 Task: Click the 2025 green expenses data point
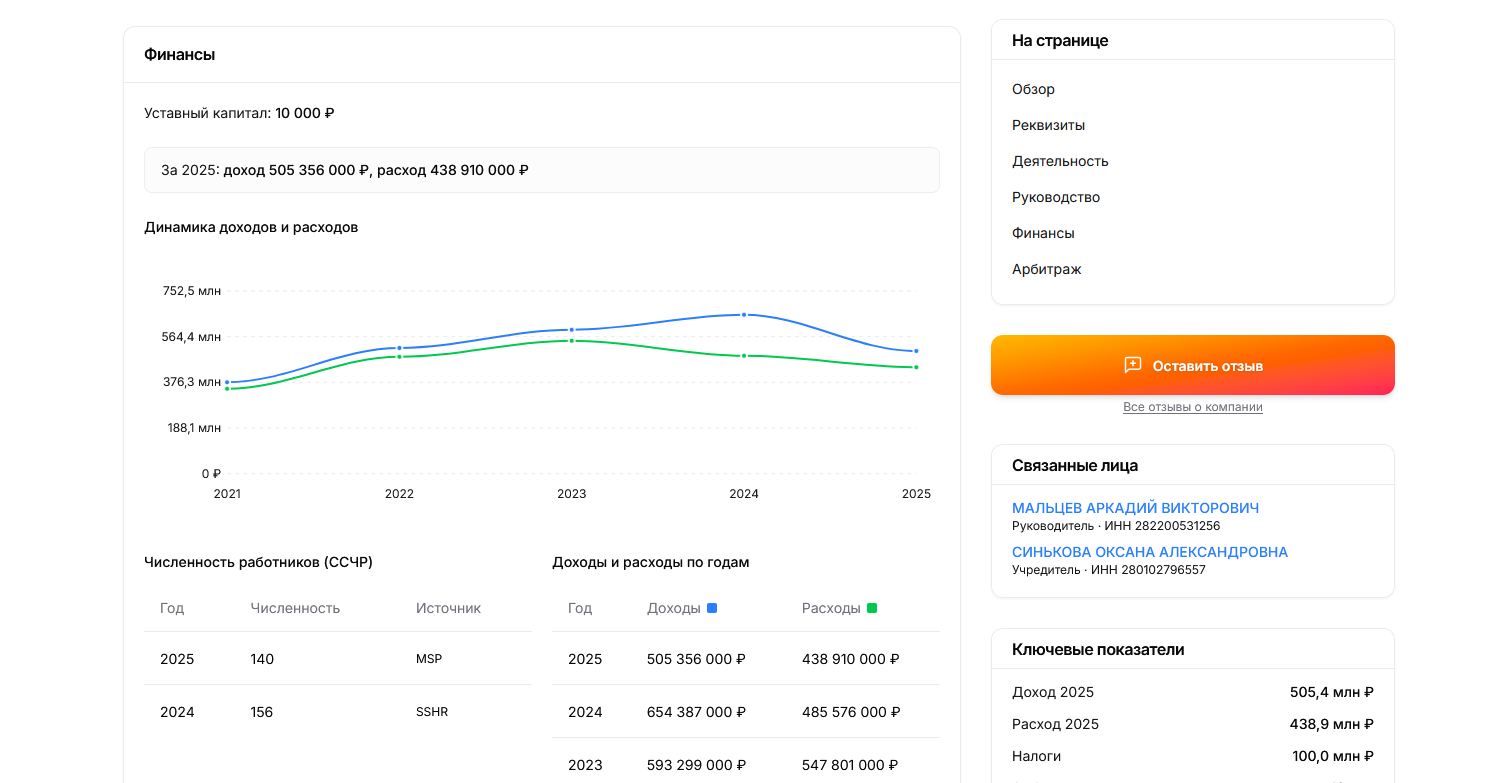916,367
